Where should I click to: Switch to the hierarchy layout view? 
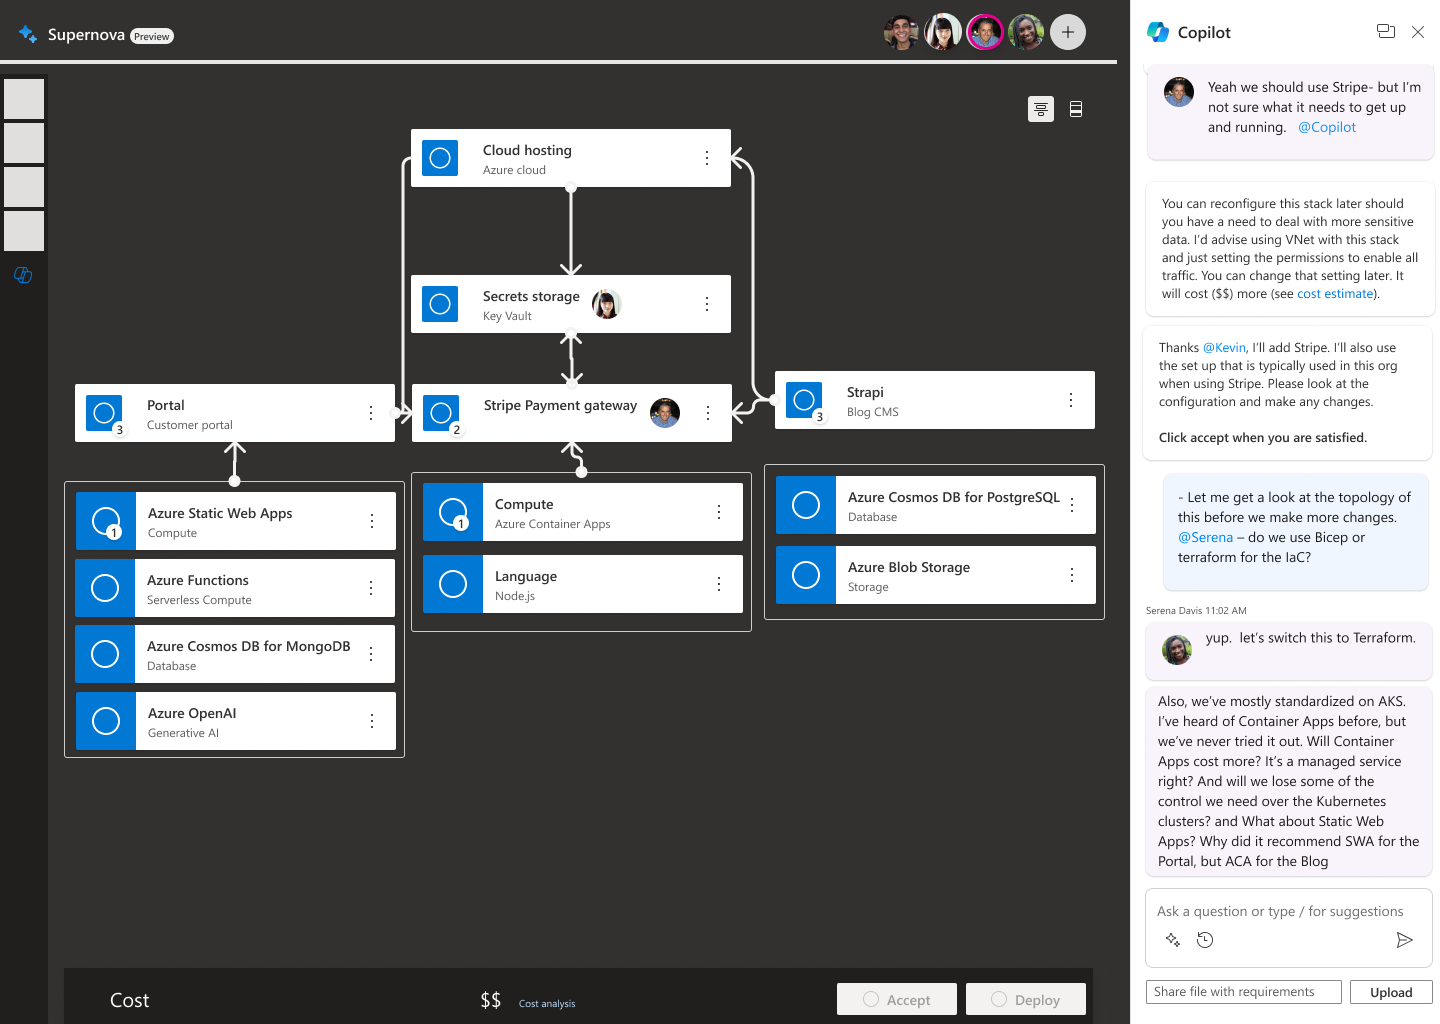pyautogui.click(x=1041, y=109)
